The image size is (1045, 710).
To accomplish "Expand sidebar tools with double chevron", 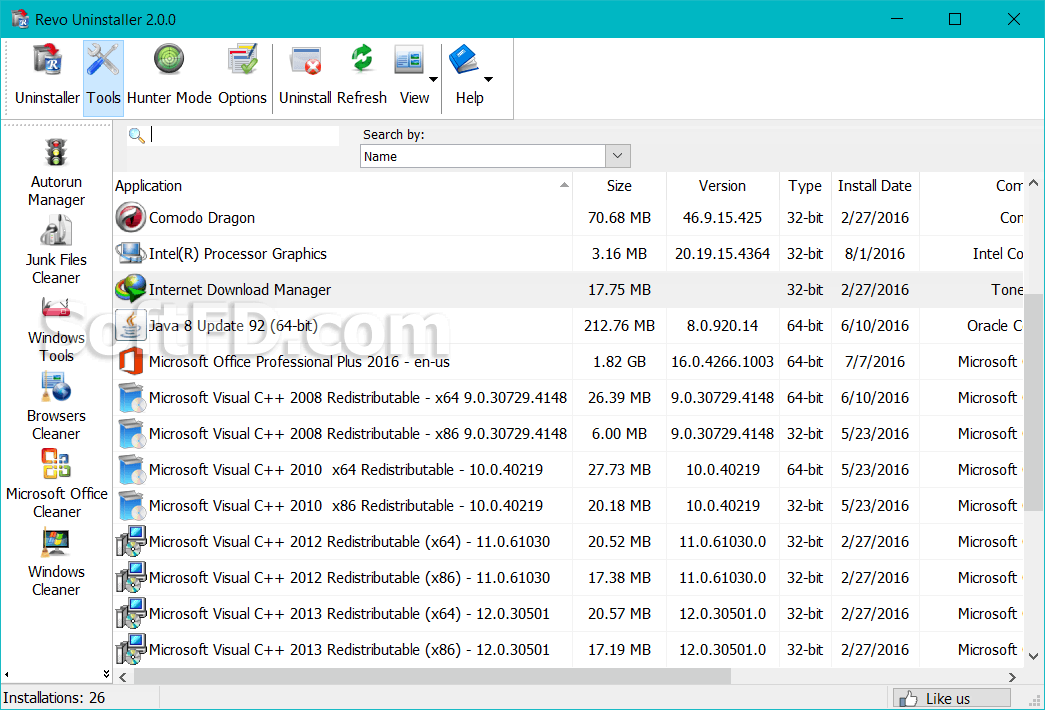I will (x=106, y=674).
